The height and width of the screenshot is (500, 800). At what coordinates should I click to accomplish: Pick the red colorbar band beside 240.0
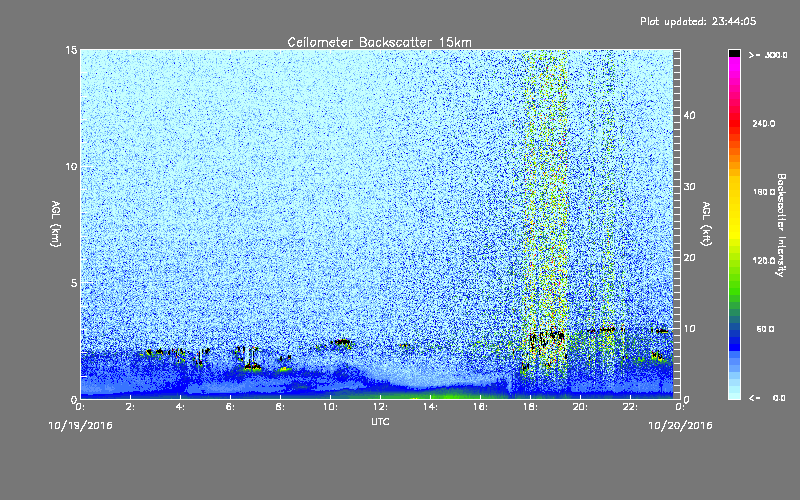coord(734,123)
